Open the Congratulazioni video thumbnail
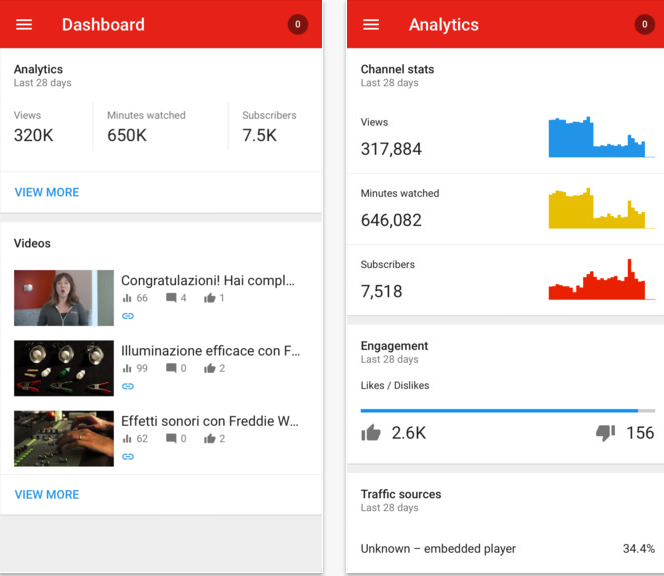Image resolution: width=664 pixels, height=576 pixels. pyautogui.click(x=64, y=298)
